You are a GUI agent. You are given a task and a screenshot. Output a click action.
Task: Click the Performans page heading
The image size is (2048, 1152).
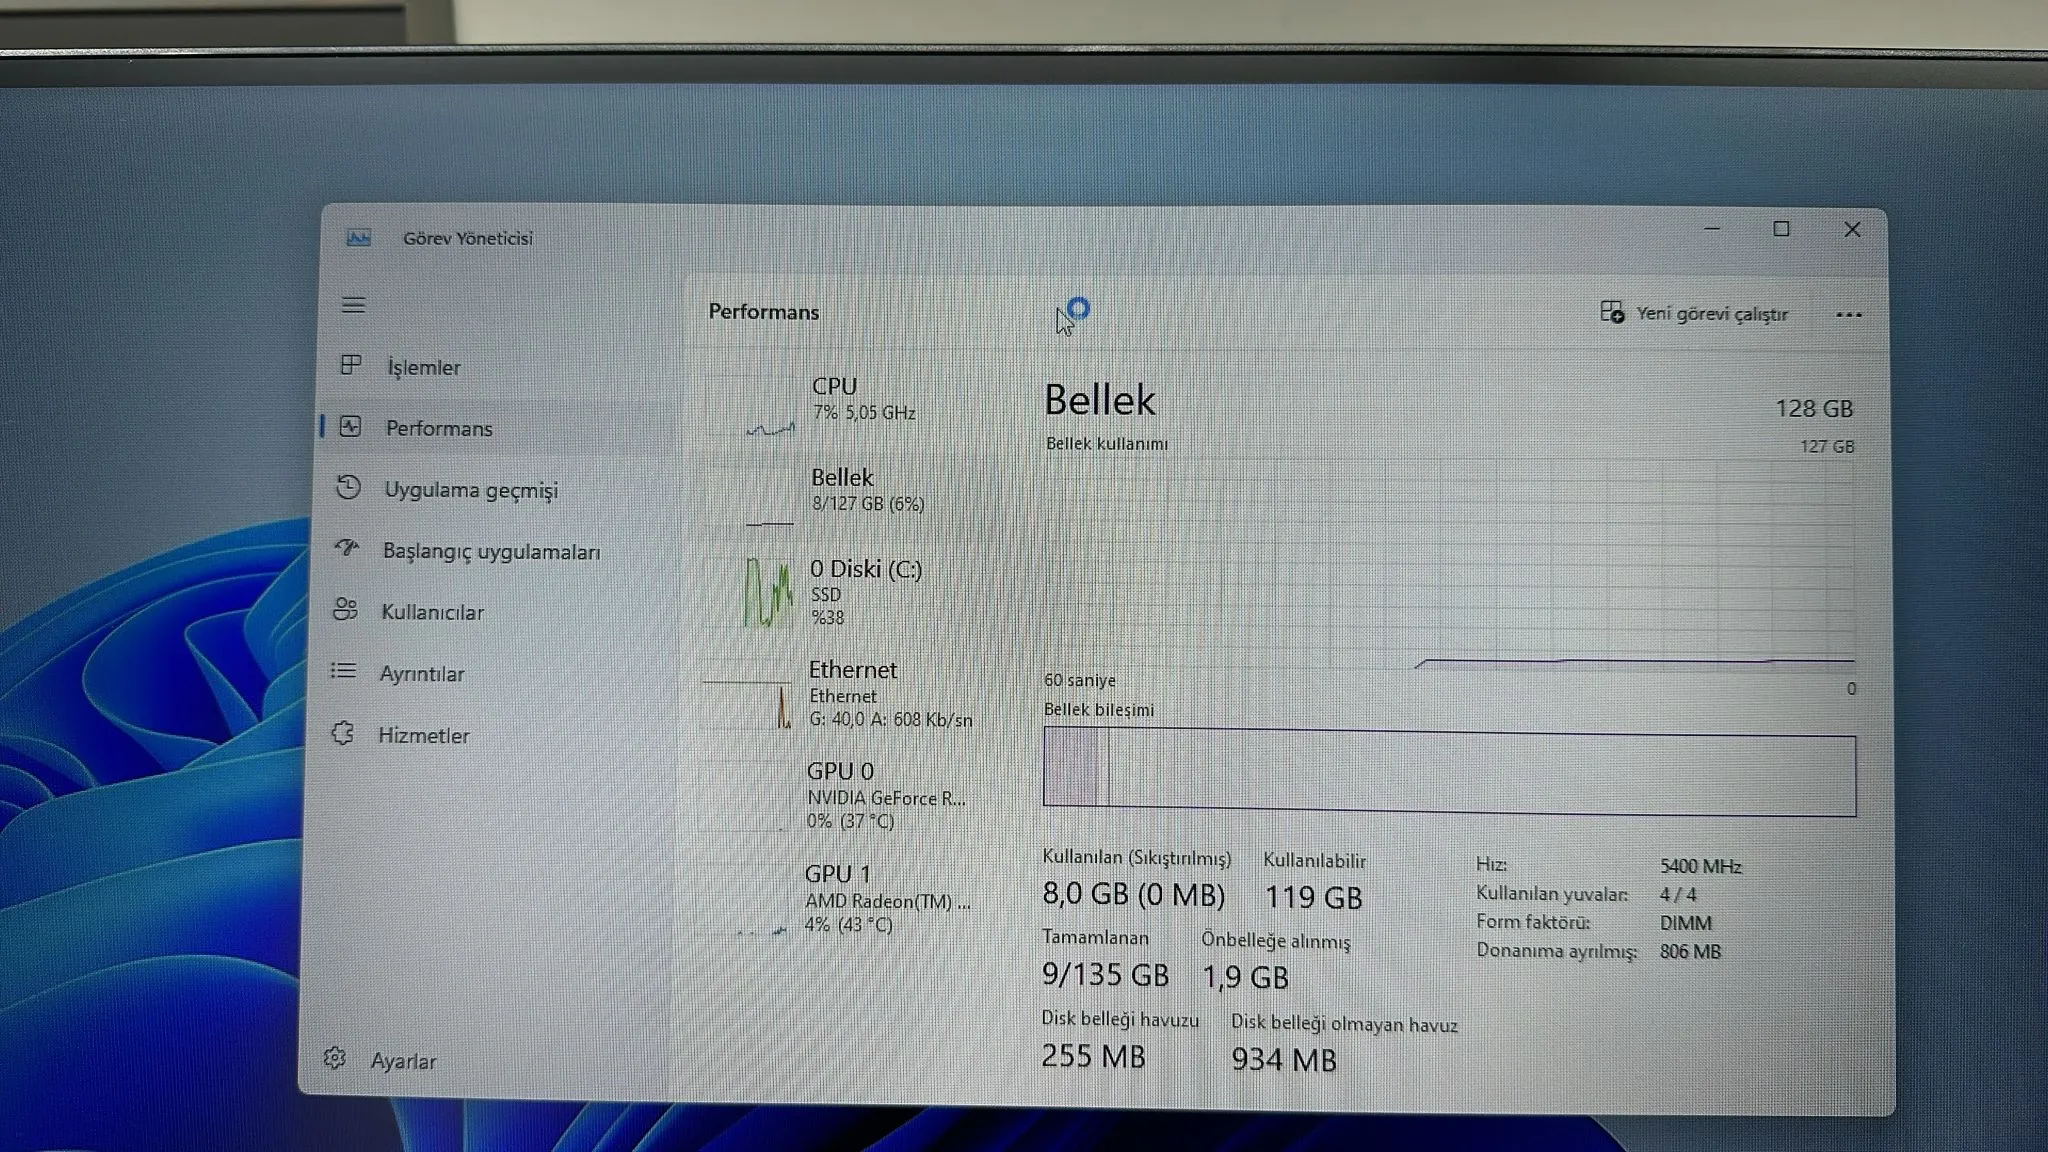click(763, 311)
